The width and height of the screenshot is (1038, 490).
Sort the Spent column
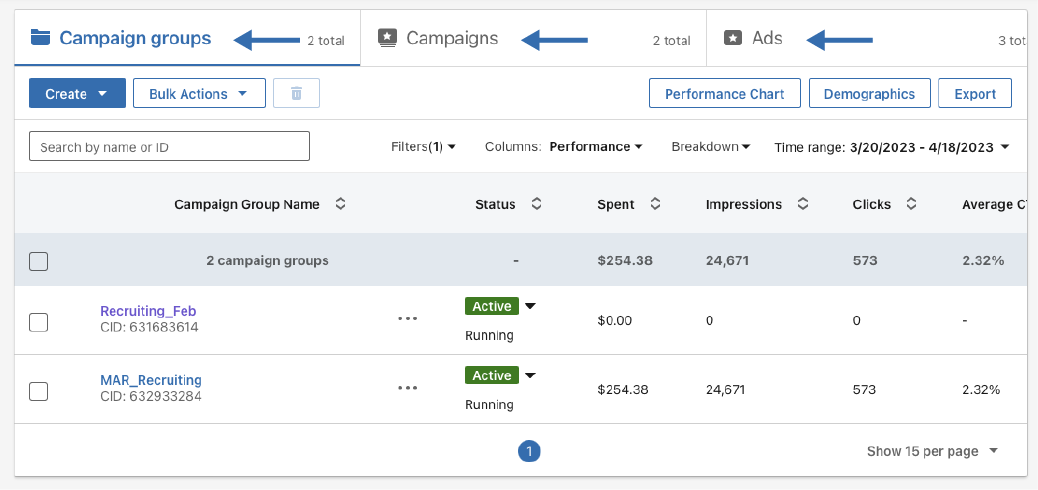(655, 204)
